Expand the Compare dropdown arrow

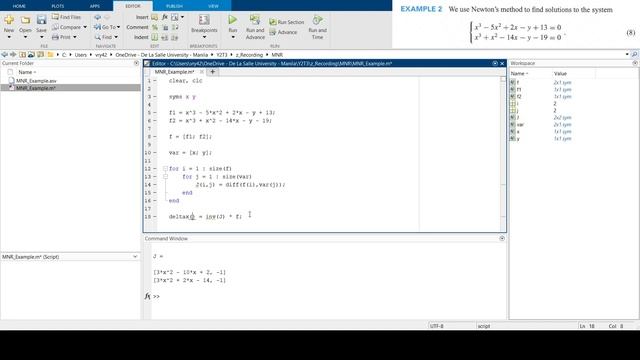point(85,27)
